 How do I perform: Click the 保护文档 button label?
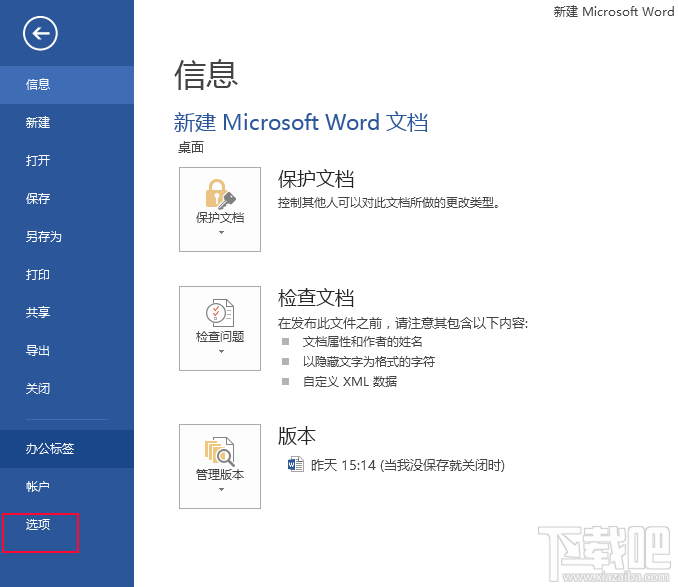220,217
